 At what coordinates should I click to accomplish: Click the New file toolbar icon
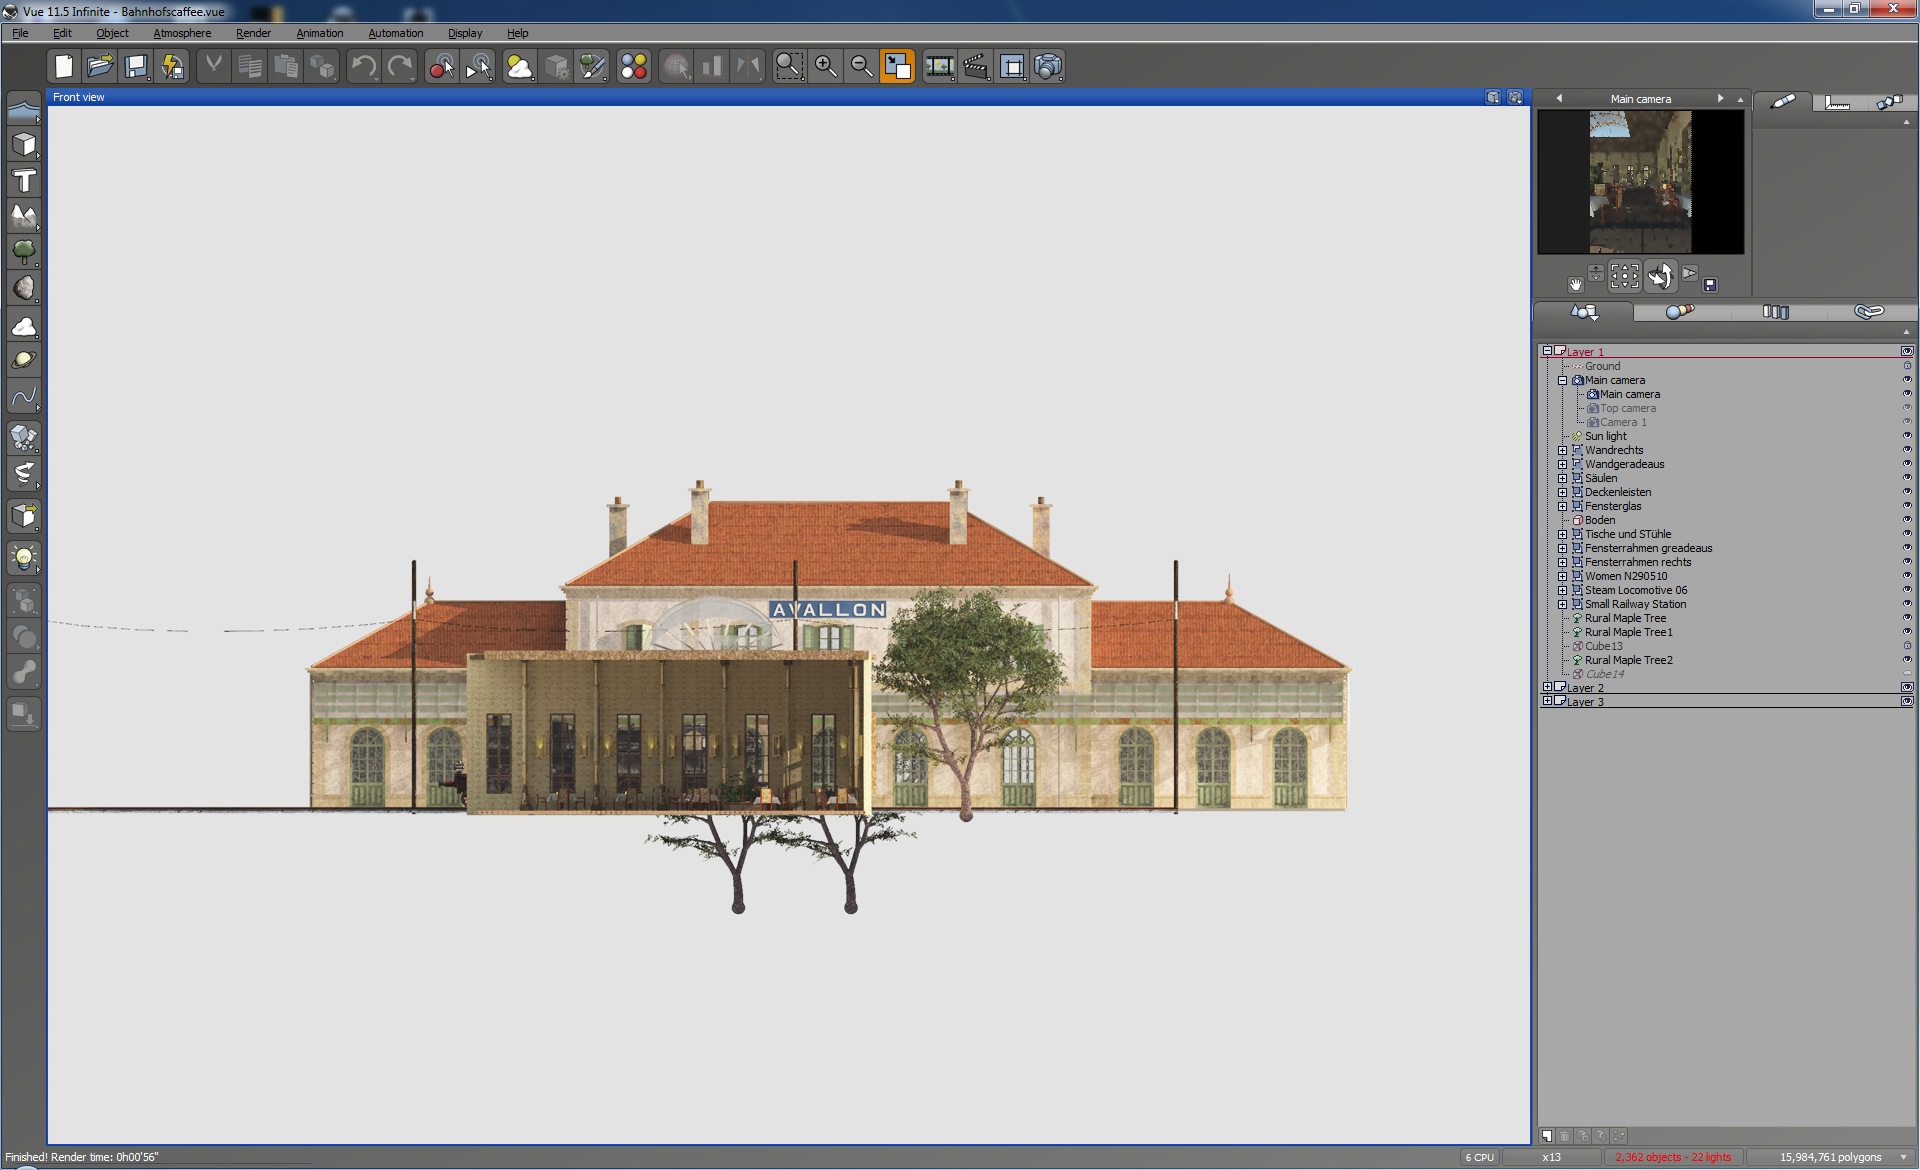64,67
